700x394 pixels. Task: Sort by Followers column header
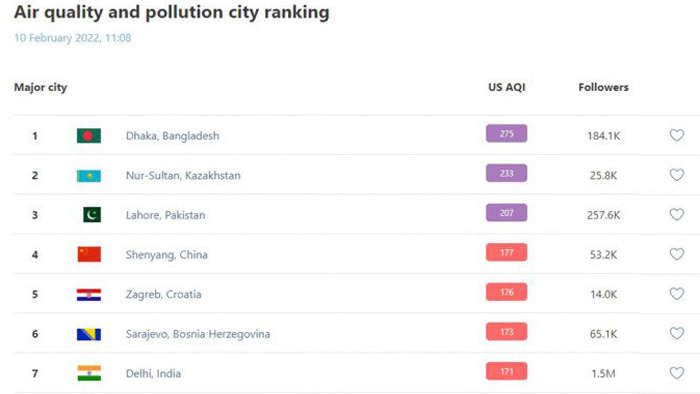tap(604, 87)
